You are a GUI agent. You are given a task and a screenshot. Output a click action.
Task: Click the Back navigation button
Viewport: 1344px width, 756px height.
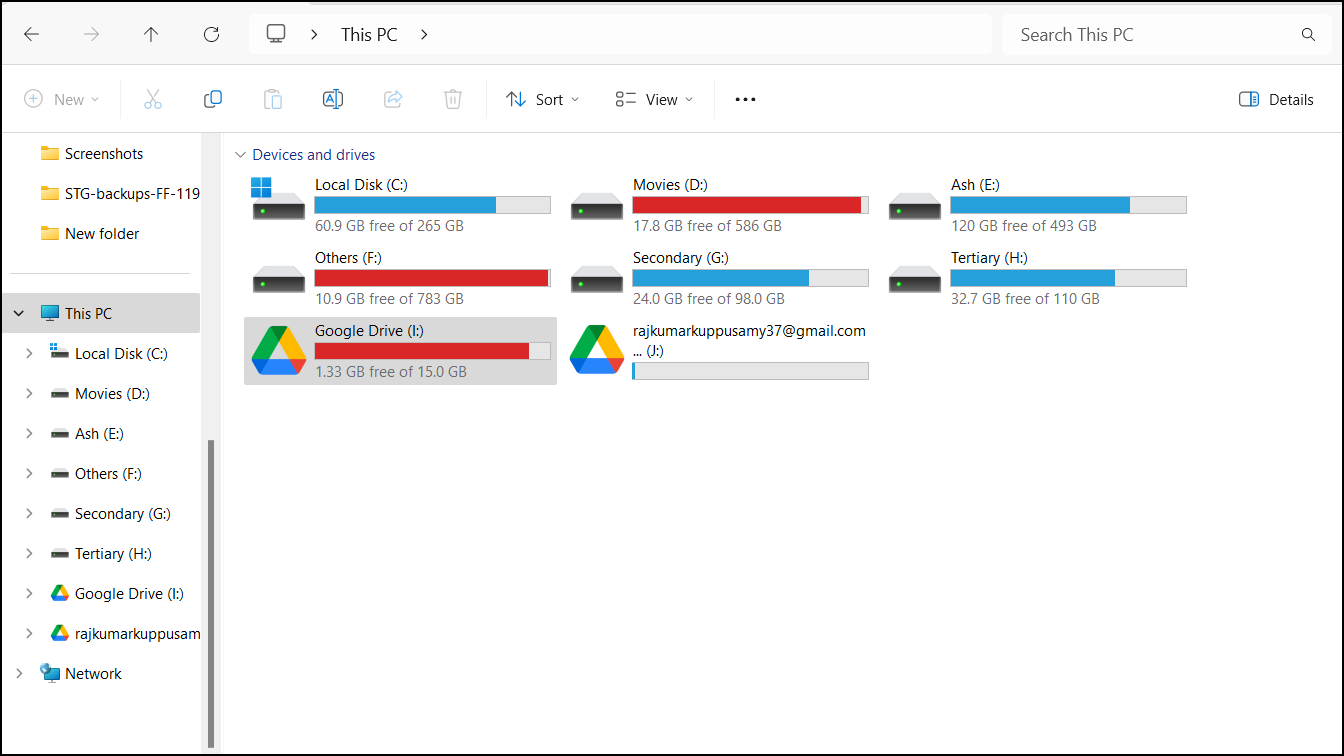[x=31, y=33]
